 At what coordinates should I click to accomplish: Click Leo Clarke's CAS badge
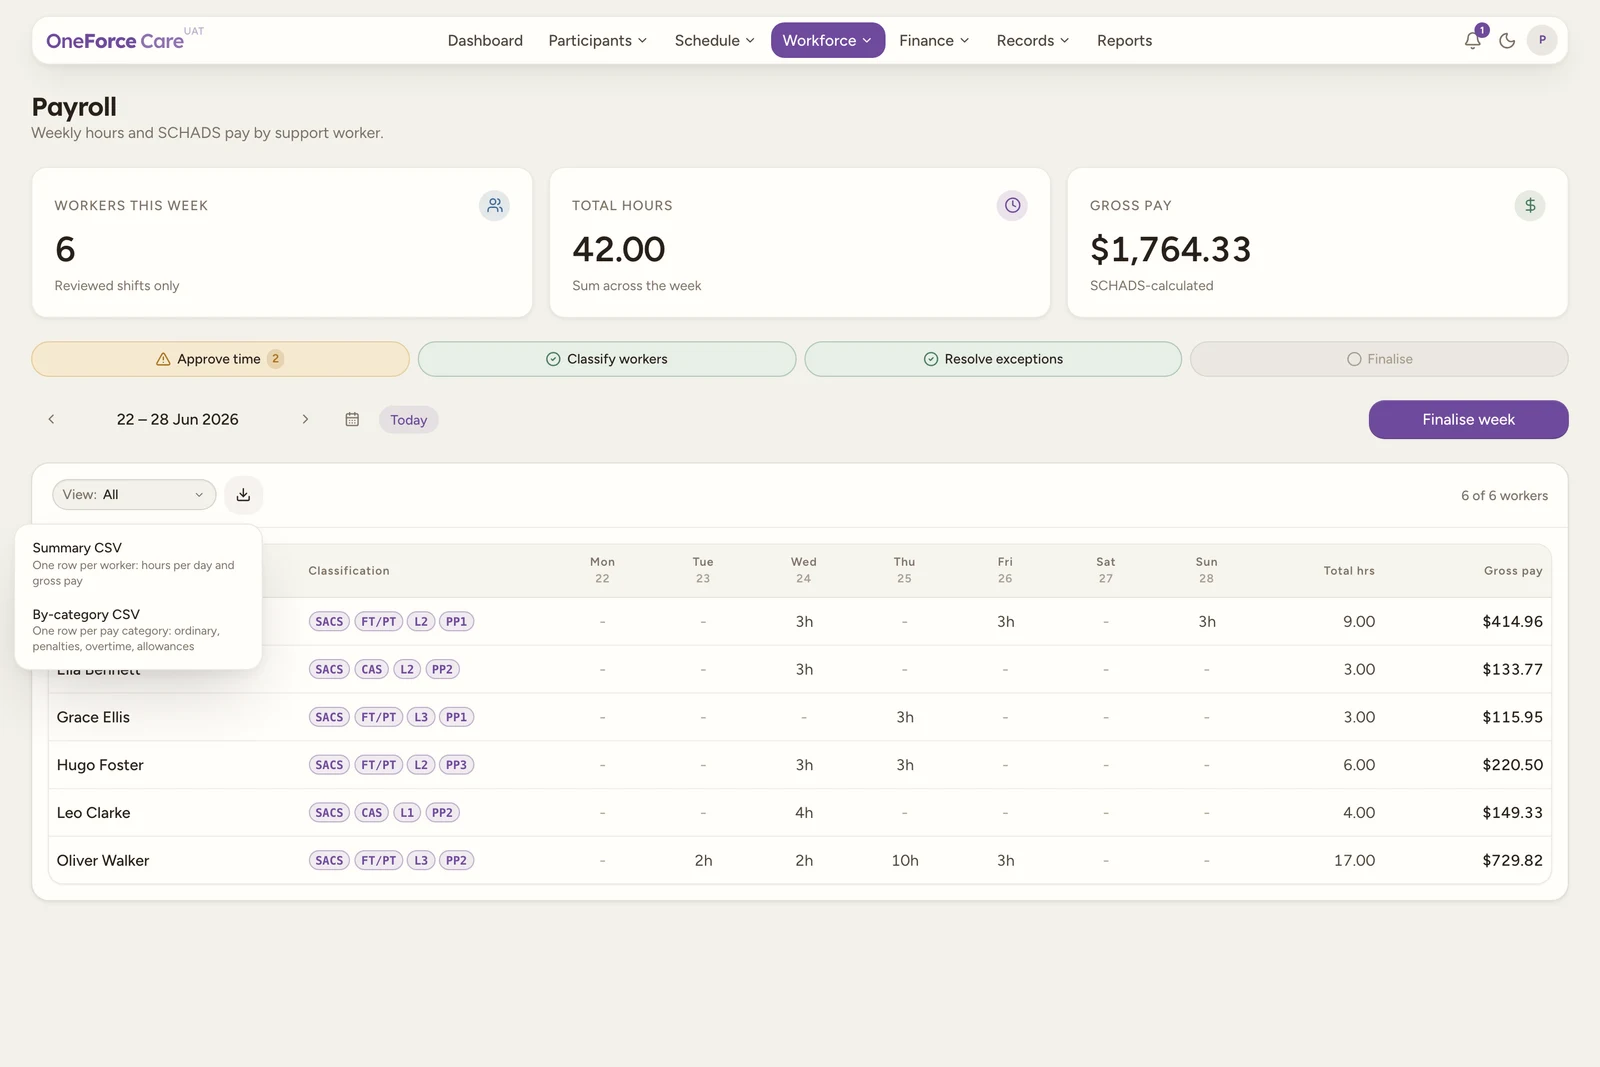[x=372, y=813]
